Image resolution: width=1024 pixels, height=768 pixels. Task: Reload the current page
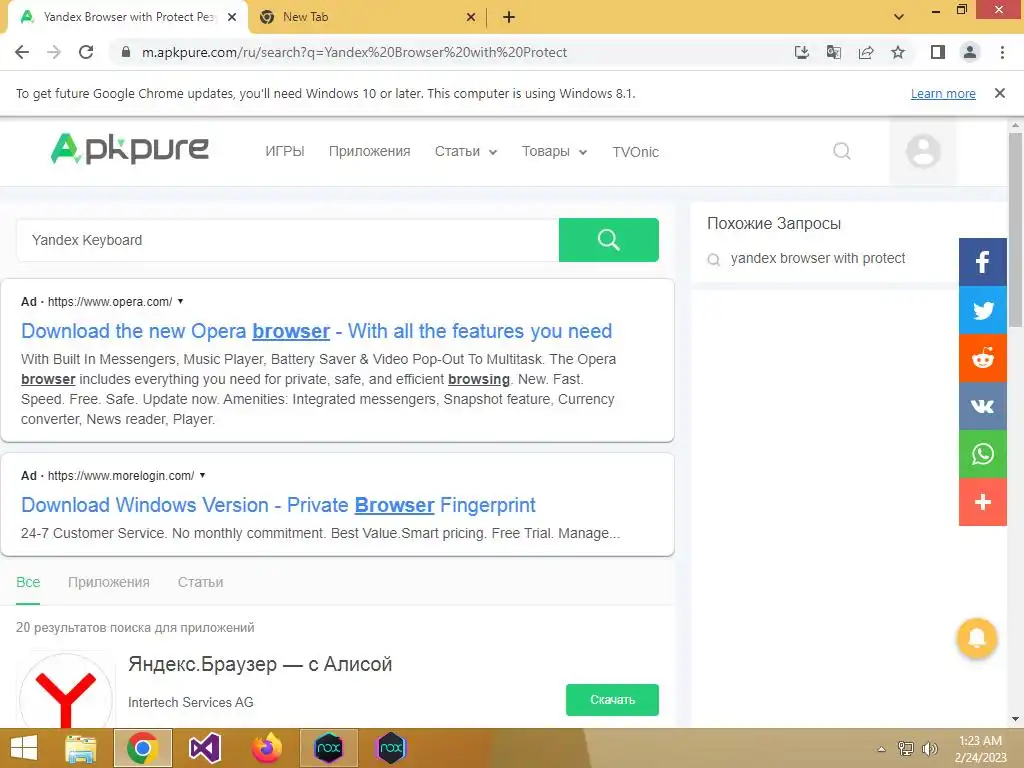point(86,52)
